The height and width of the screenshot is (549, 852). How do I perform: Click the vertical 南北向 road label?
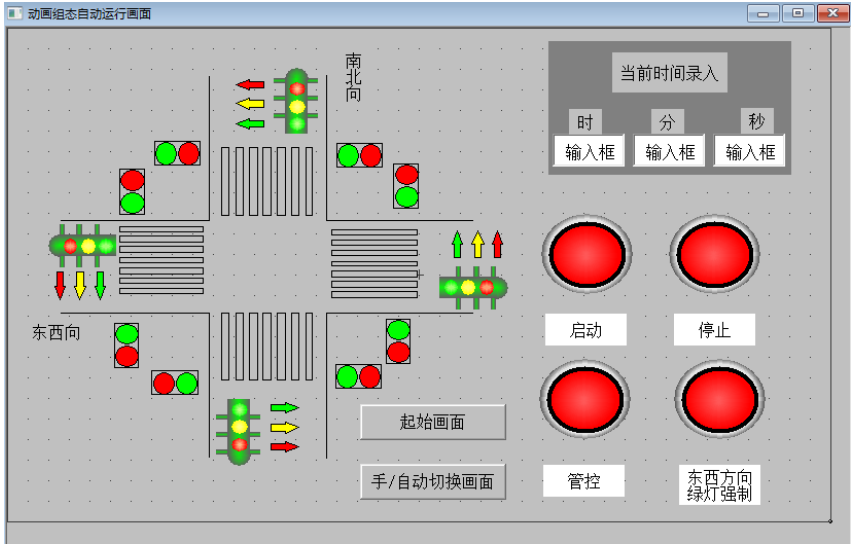[x=353, y=77]
